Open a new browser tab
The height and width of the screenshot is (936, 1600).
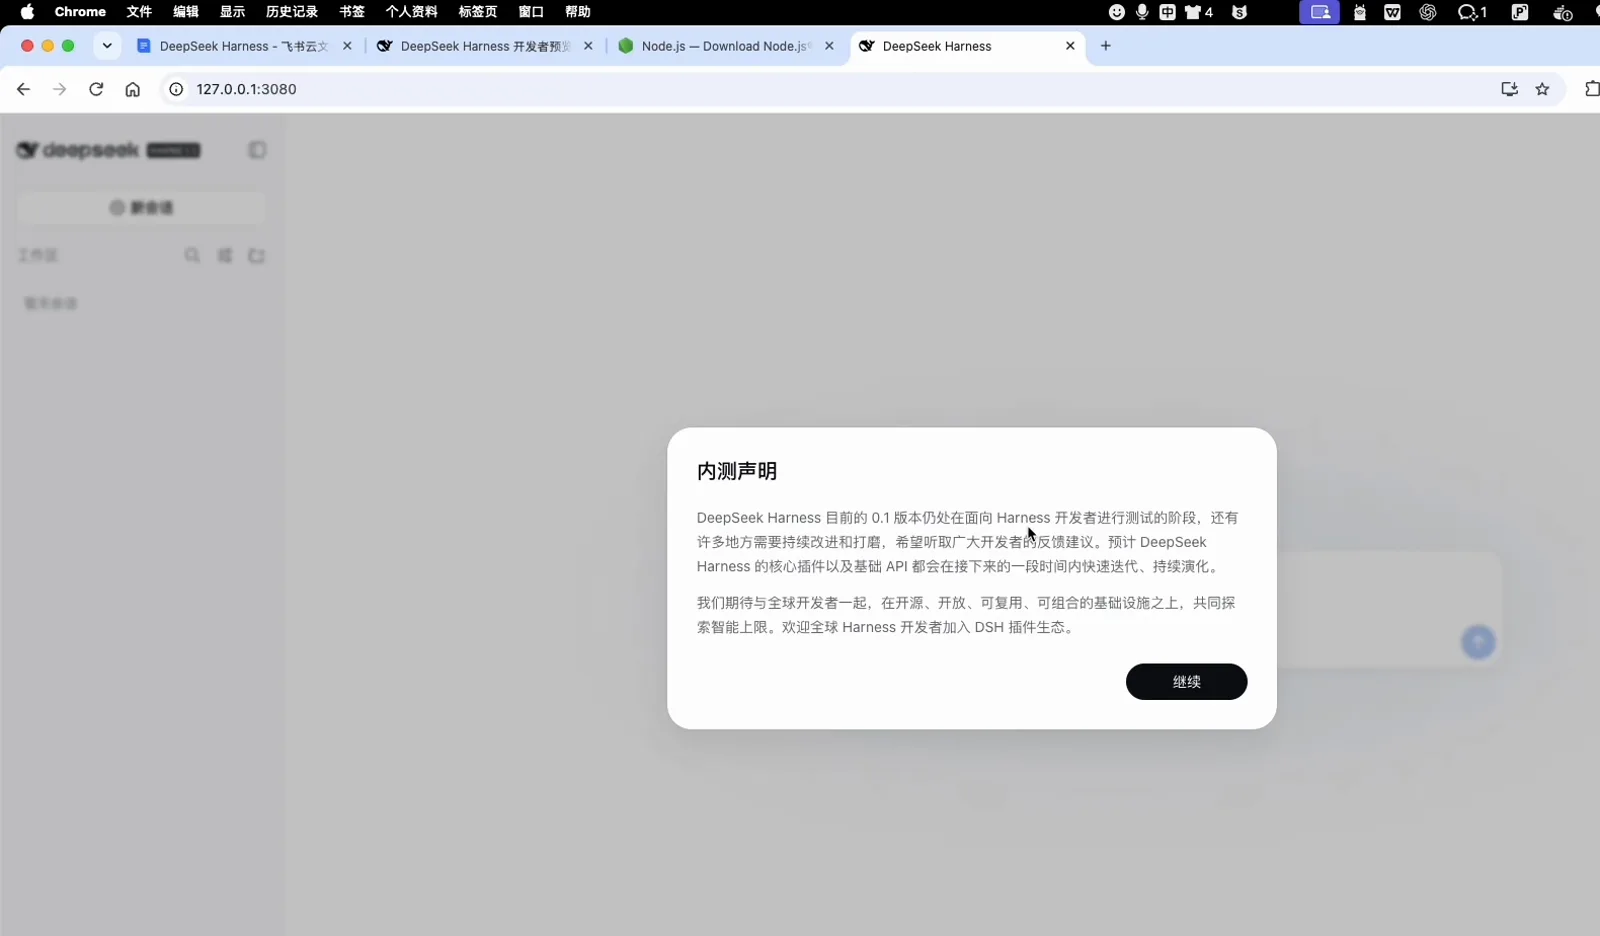pos(1105,46)
